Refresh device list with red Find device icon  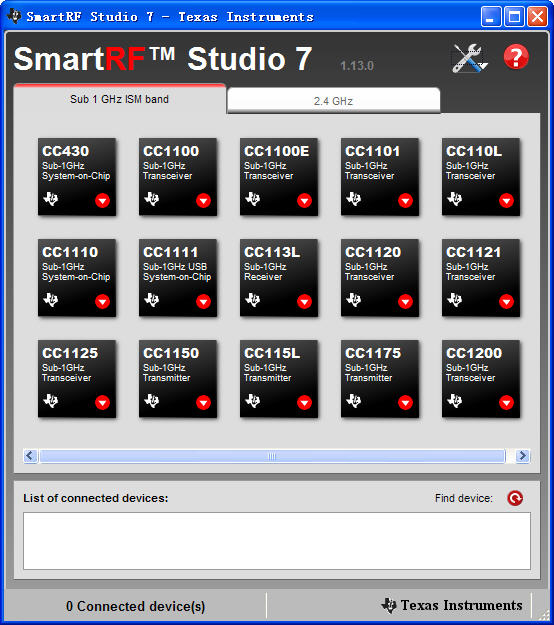(515, 498)
